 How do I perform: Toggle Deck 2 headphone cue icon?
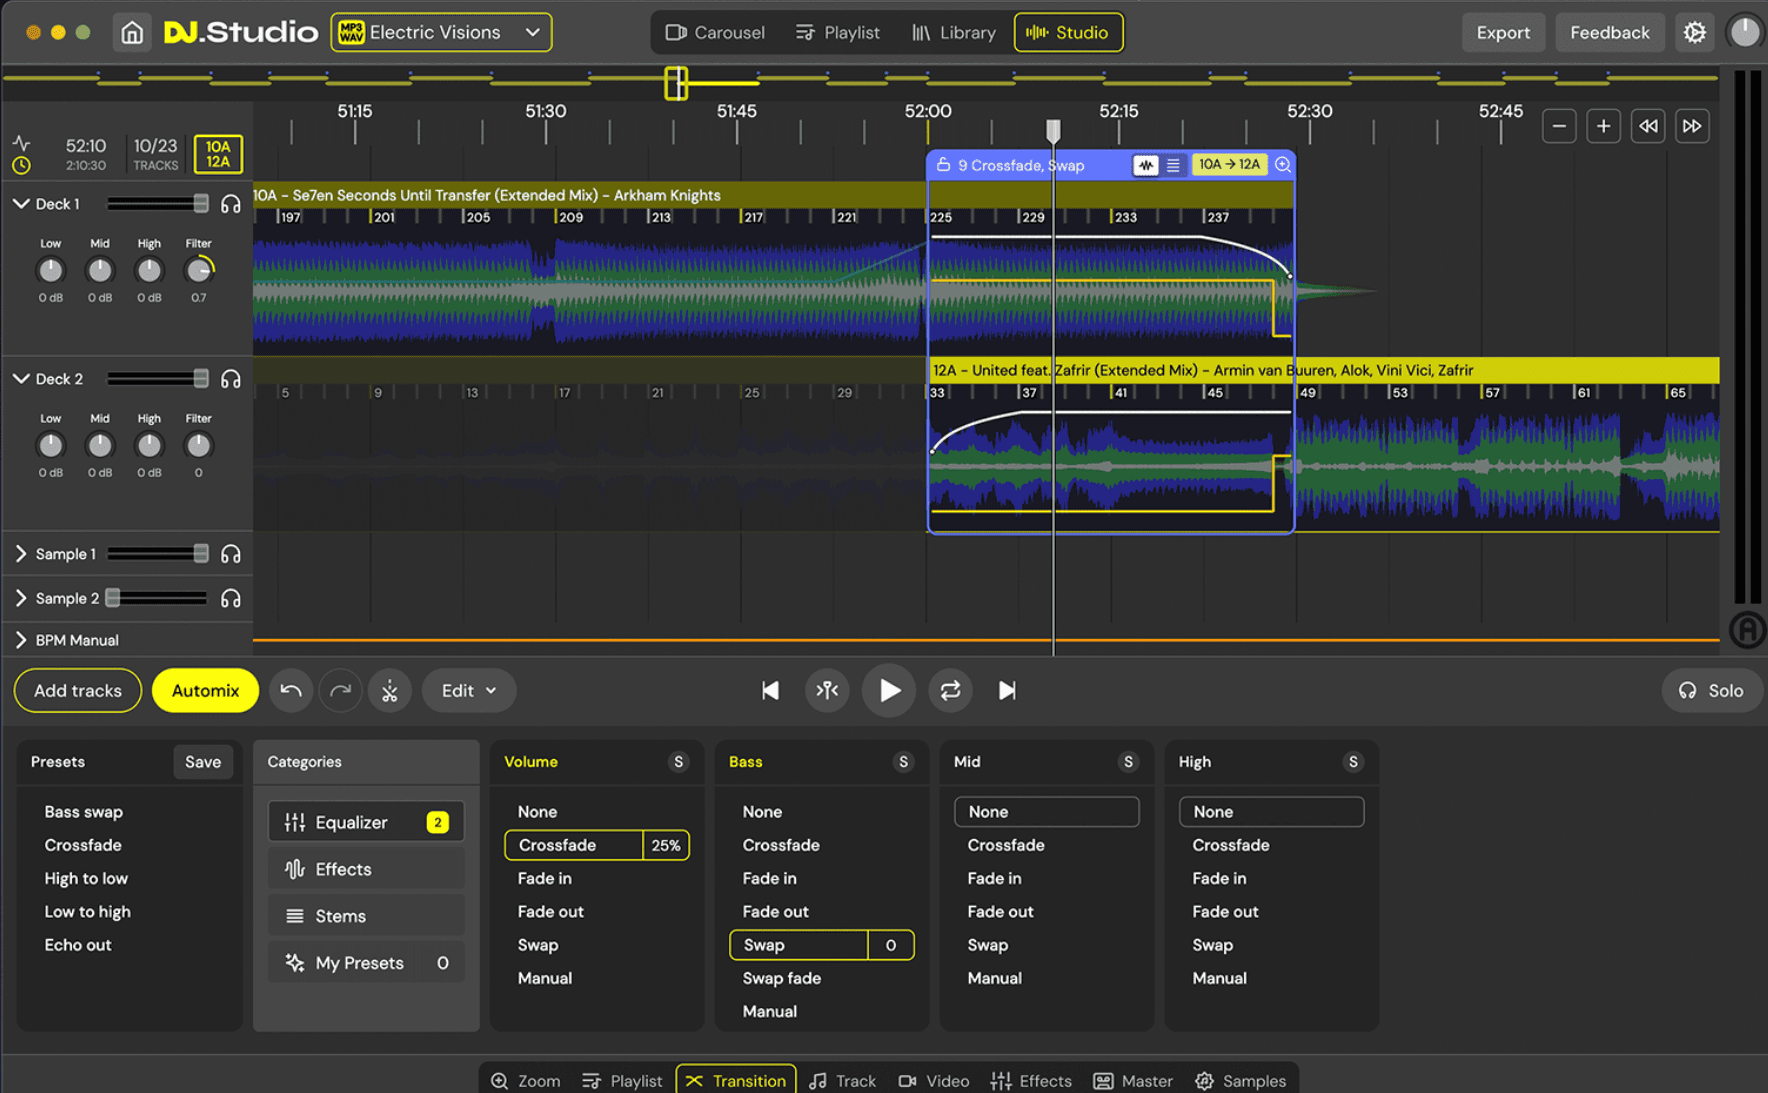pyautogui.click(x=231, y=379)
